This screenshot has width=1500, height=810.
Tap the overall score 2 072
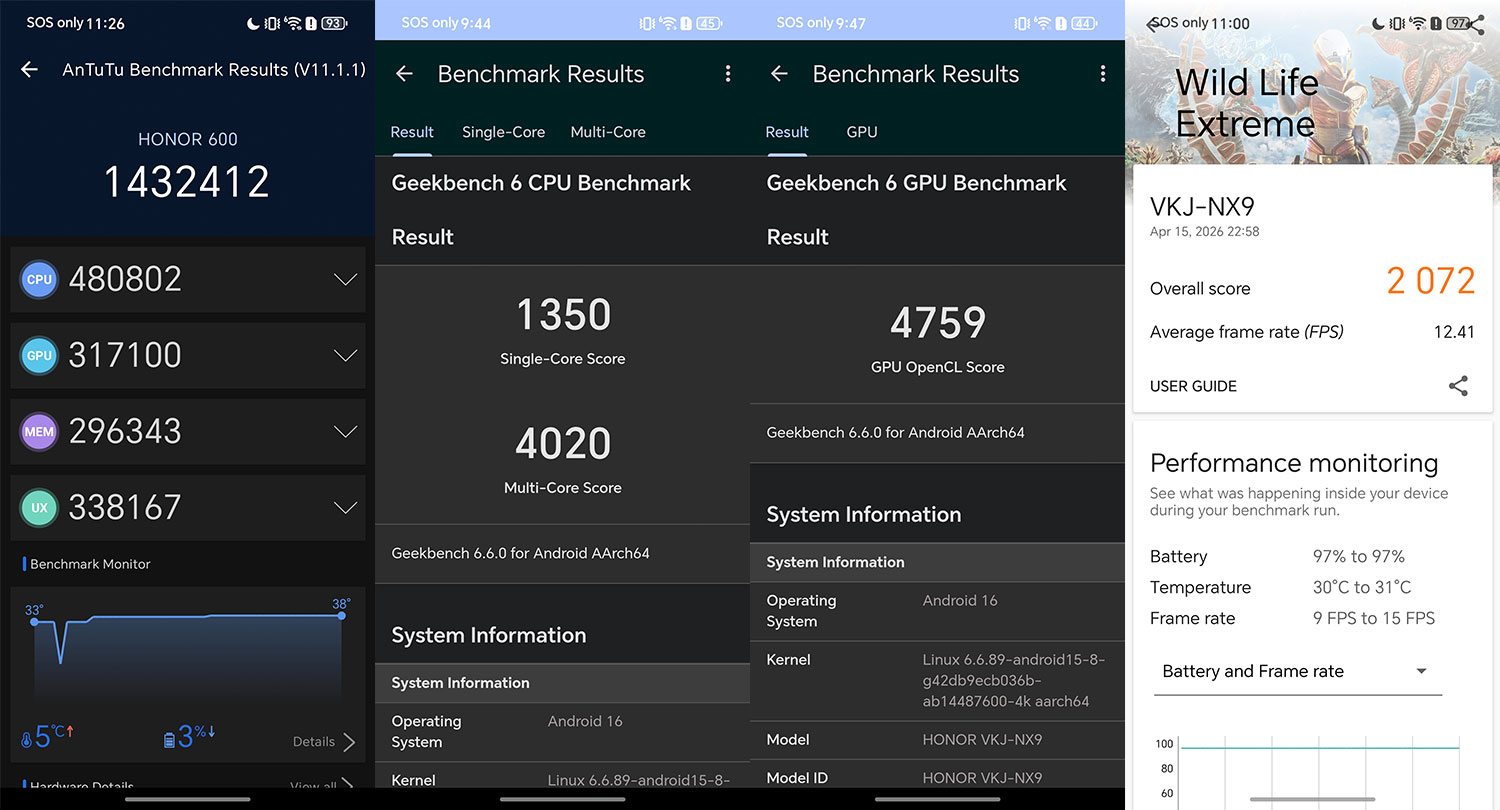point(1431,281)
